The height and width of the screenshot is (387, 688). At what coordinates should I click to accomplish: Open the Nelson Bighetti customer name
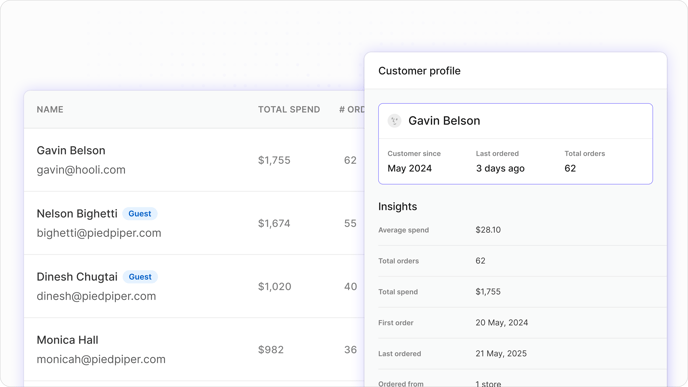coord(77,214)
